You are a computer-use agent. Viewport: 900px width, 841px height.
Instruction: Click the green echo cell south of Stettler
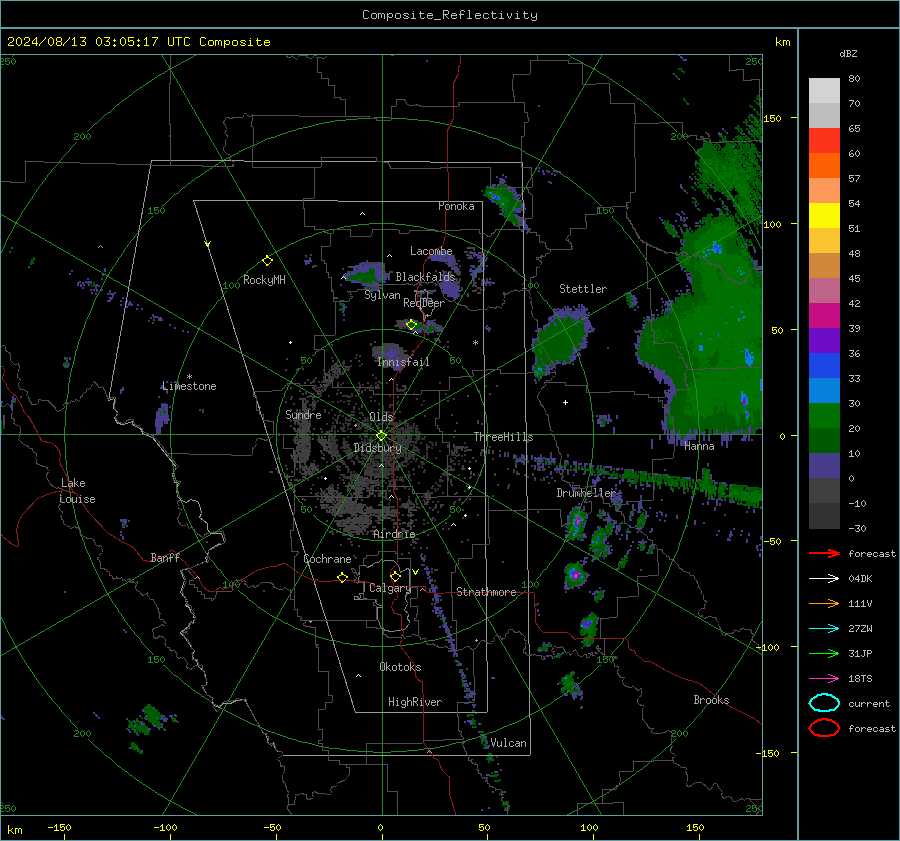pyautogui.click(x=561, y=339)
